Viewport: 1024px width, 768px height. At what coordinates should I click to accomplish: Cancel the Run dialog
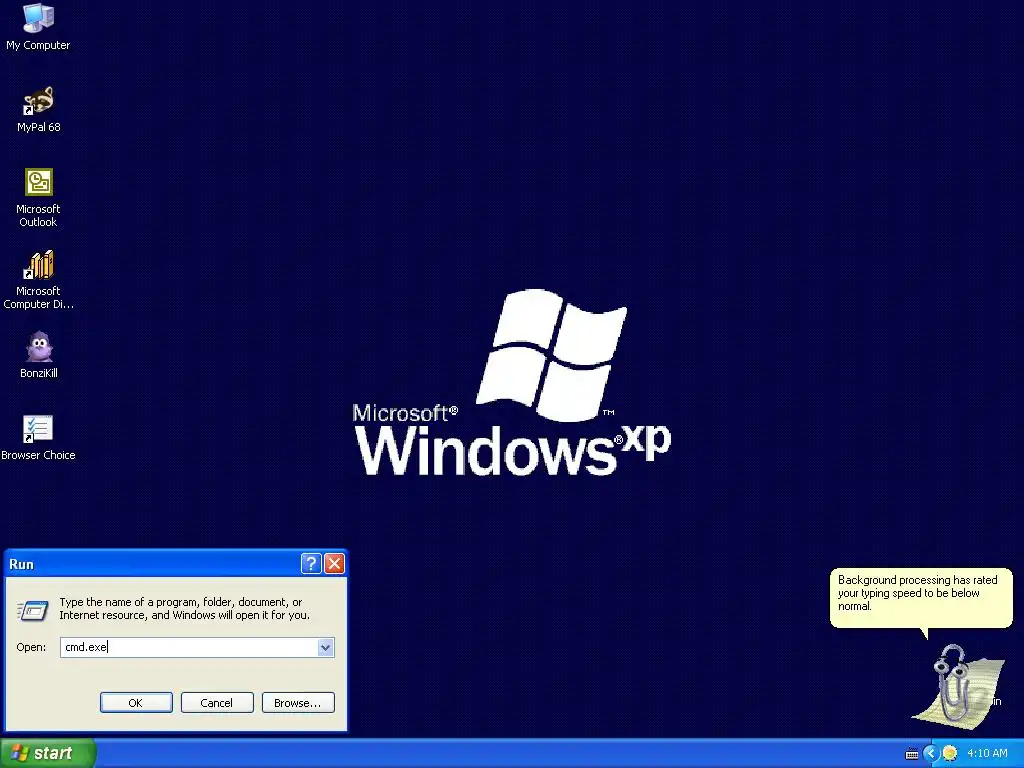217,703
